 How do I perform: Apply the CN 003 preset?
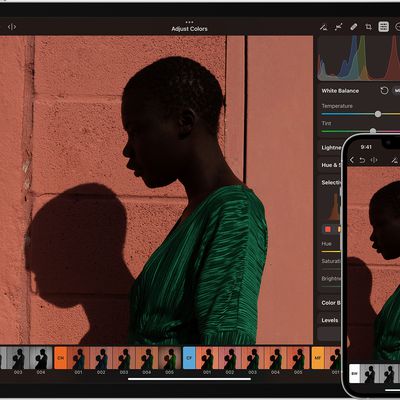tap(124, 358)
